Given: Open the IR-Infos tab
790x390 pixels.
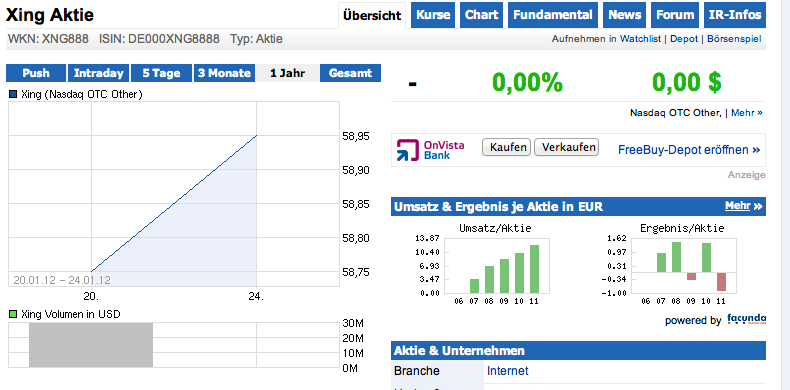Looking at the screenshot, I should click(735, 15).
